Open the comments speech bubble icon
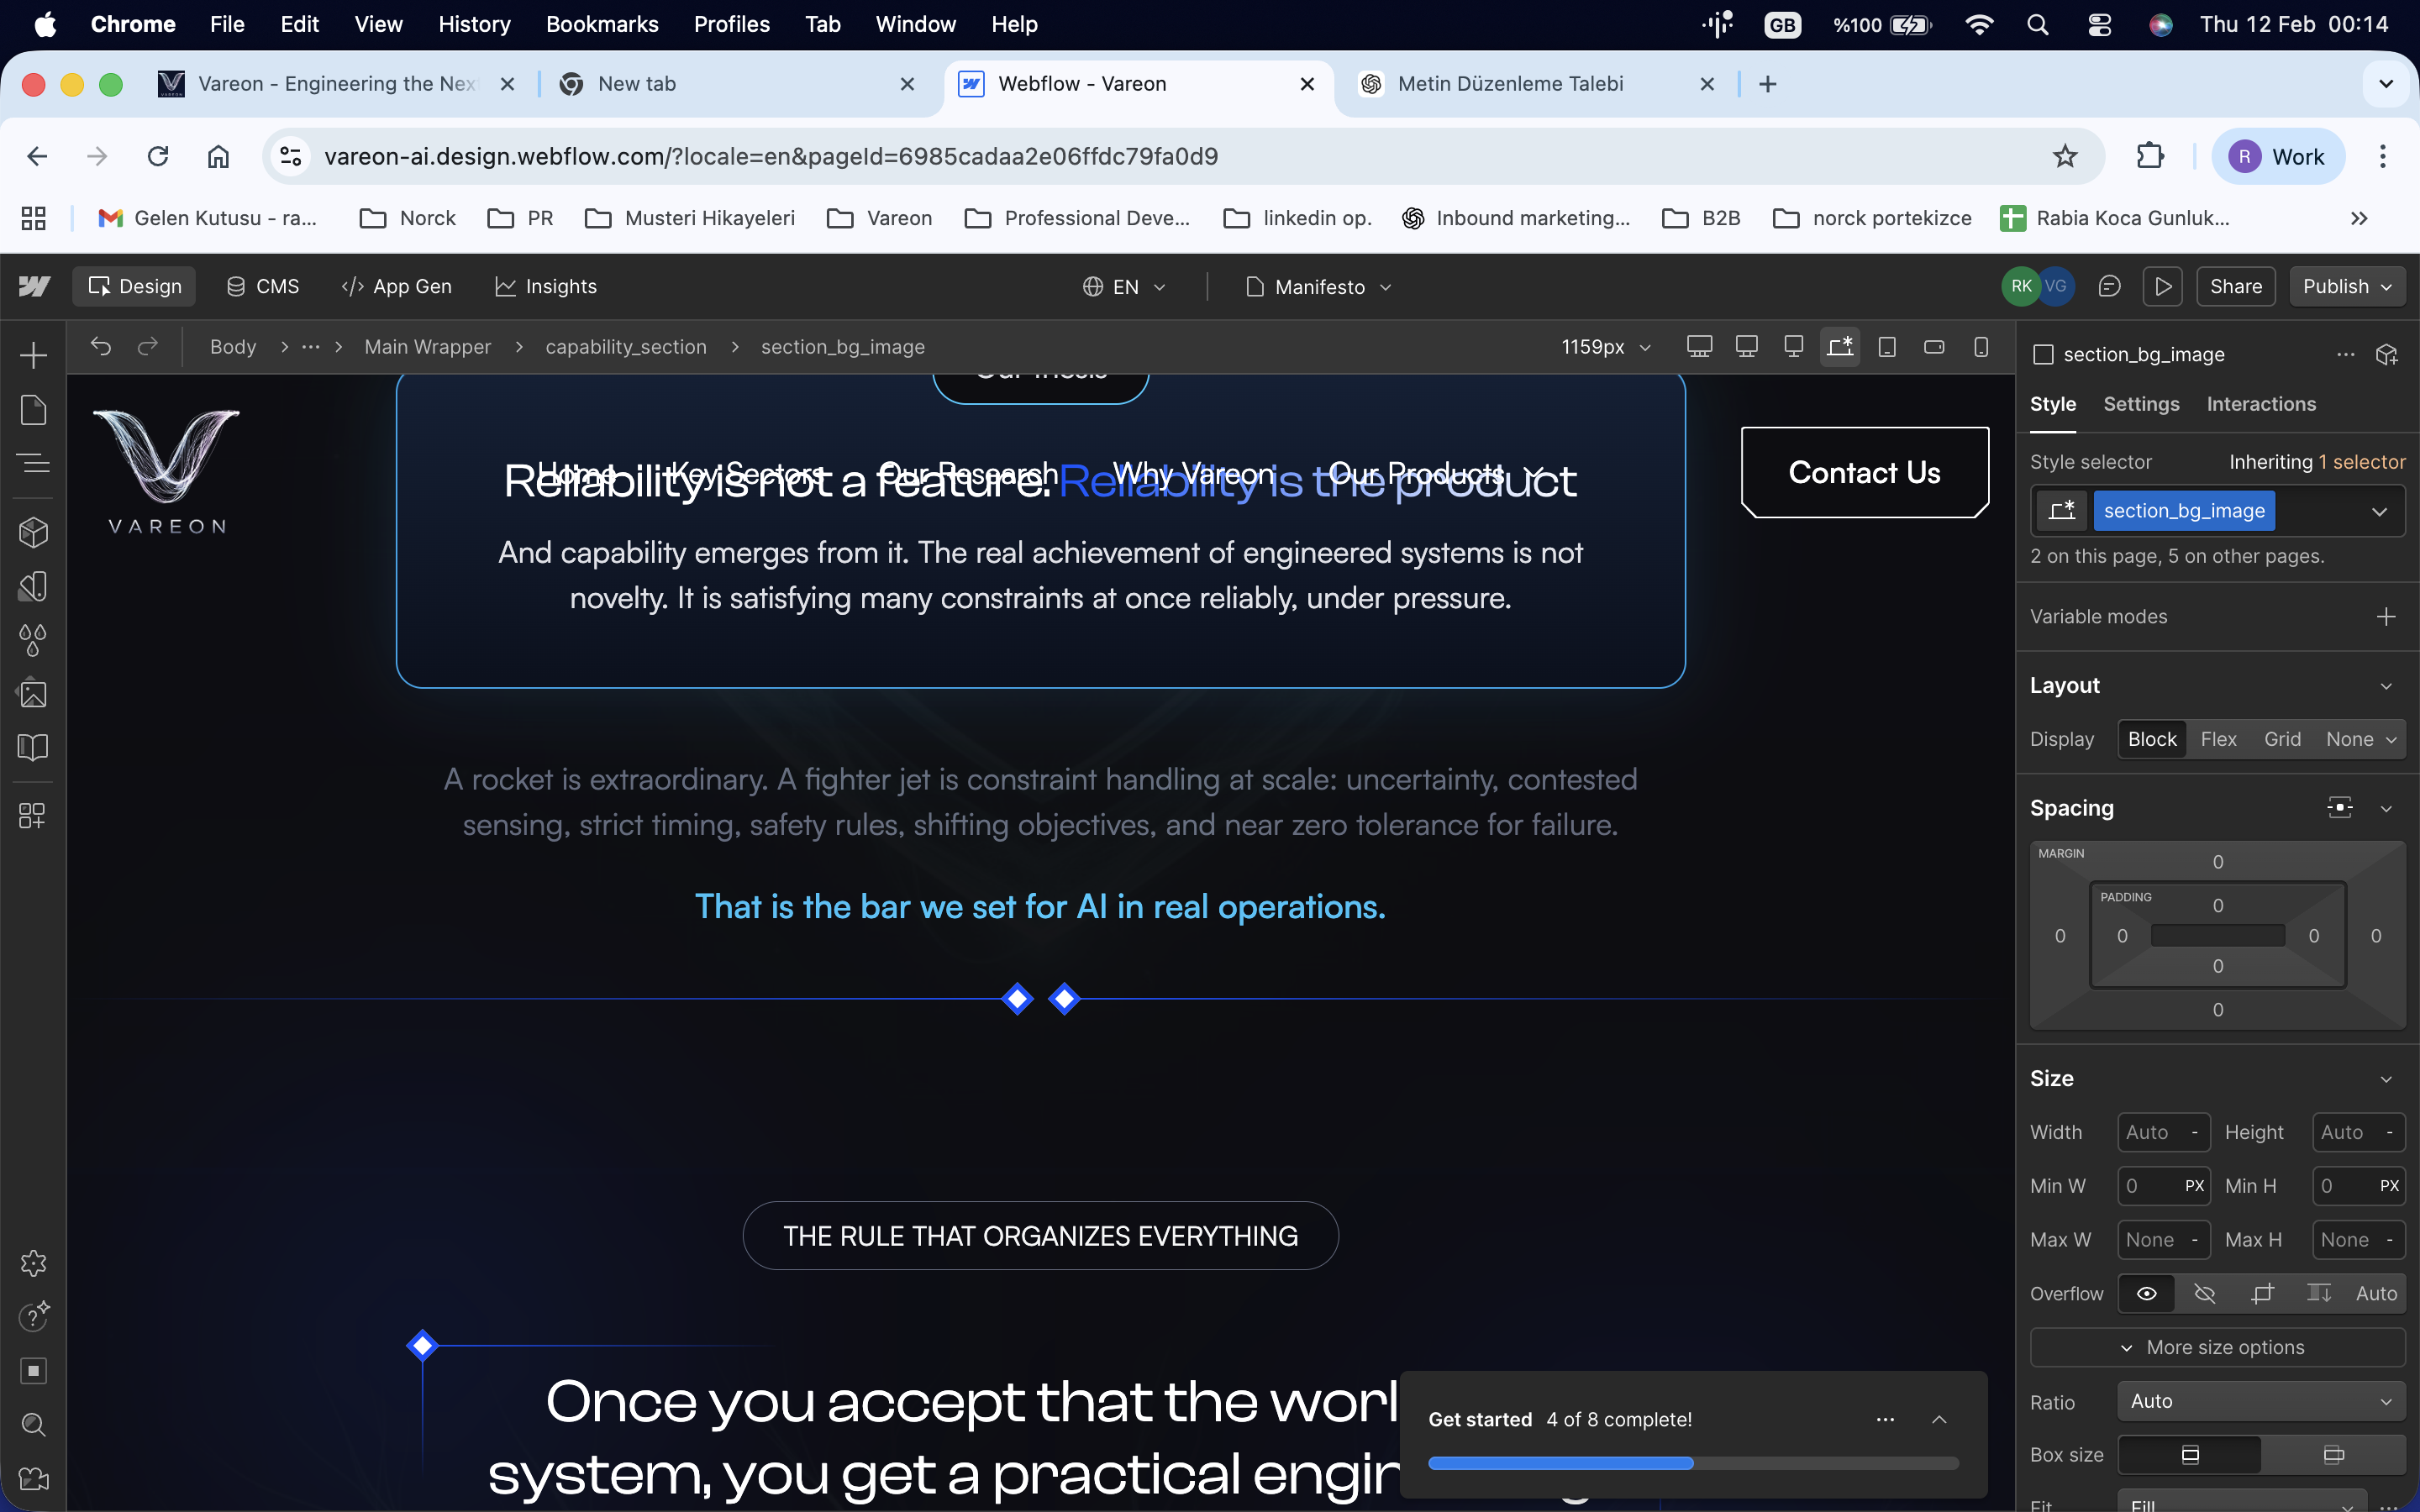Image resolution: width=2420 pixels, height=1512 pixels. pos(2109,287)
